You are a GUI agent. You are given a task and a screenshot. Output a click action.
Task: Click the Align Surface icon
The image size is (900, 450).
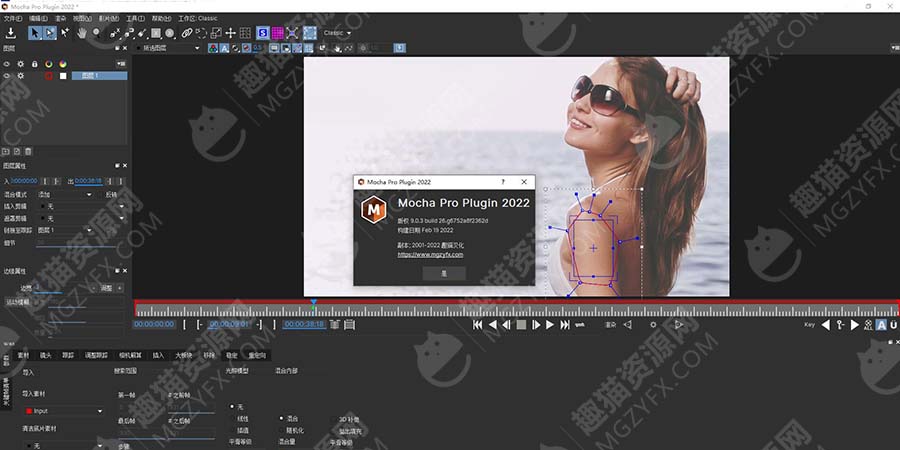coord(292,33)
